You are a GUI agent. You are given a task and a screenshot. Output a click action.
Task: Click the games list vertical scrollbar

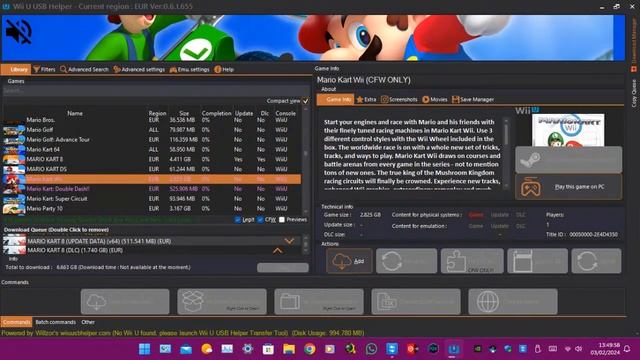pos(306,160)
